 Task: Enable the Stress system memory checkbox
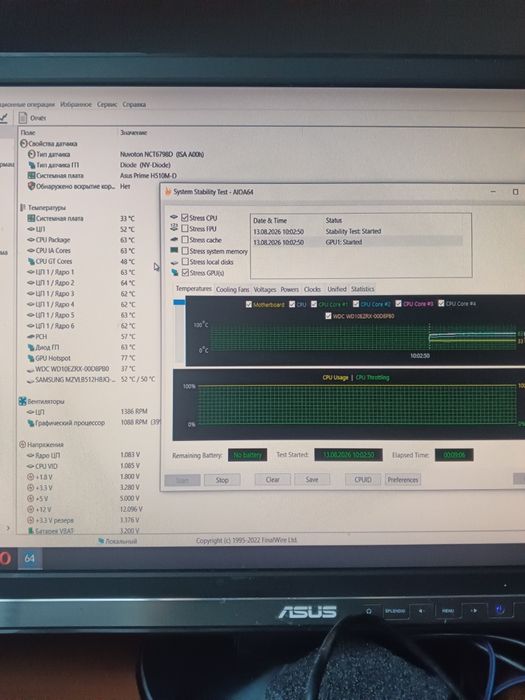click(x=185, y=251)
